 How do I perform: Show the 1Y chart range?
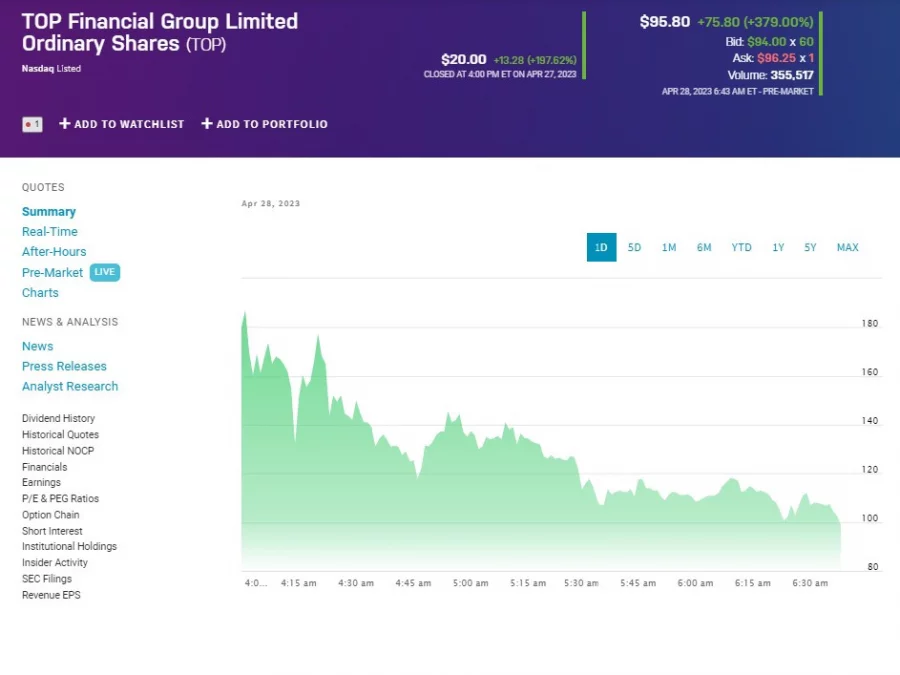click(778, 248)
